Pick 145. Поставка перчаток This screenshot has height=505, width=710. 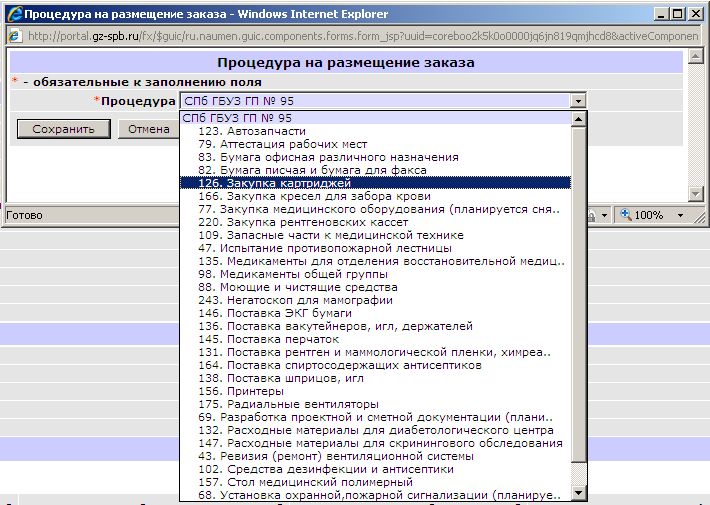tap(375, 339)
